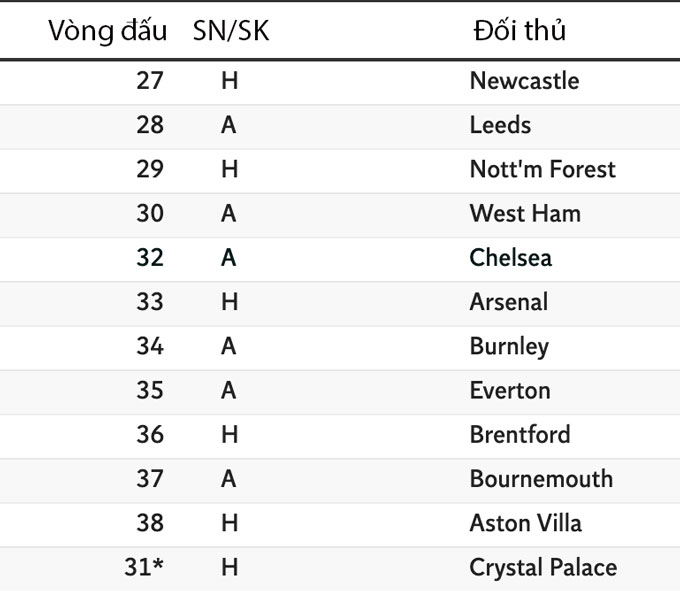Image resolution: width=680 pixels, height=591 pixels.
Task: Click the Bournemouth fixture name
Action: [x=541, y=478]
